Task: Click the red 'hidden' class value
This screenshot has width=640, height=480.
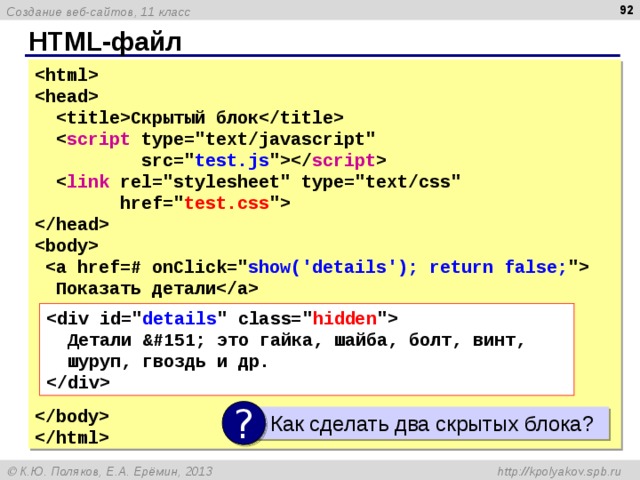Action: pos(344,318)
